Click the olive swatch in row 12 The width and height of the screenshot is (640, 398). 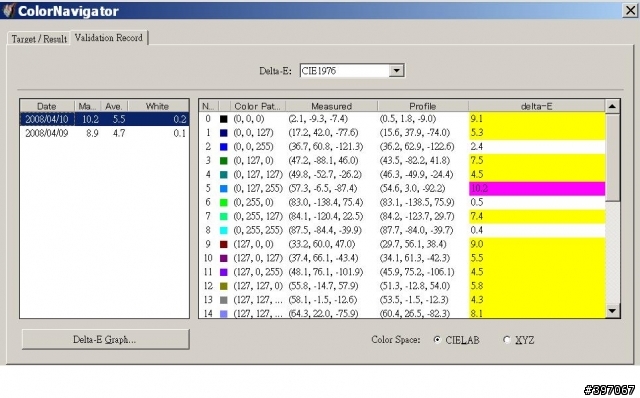224,286
